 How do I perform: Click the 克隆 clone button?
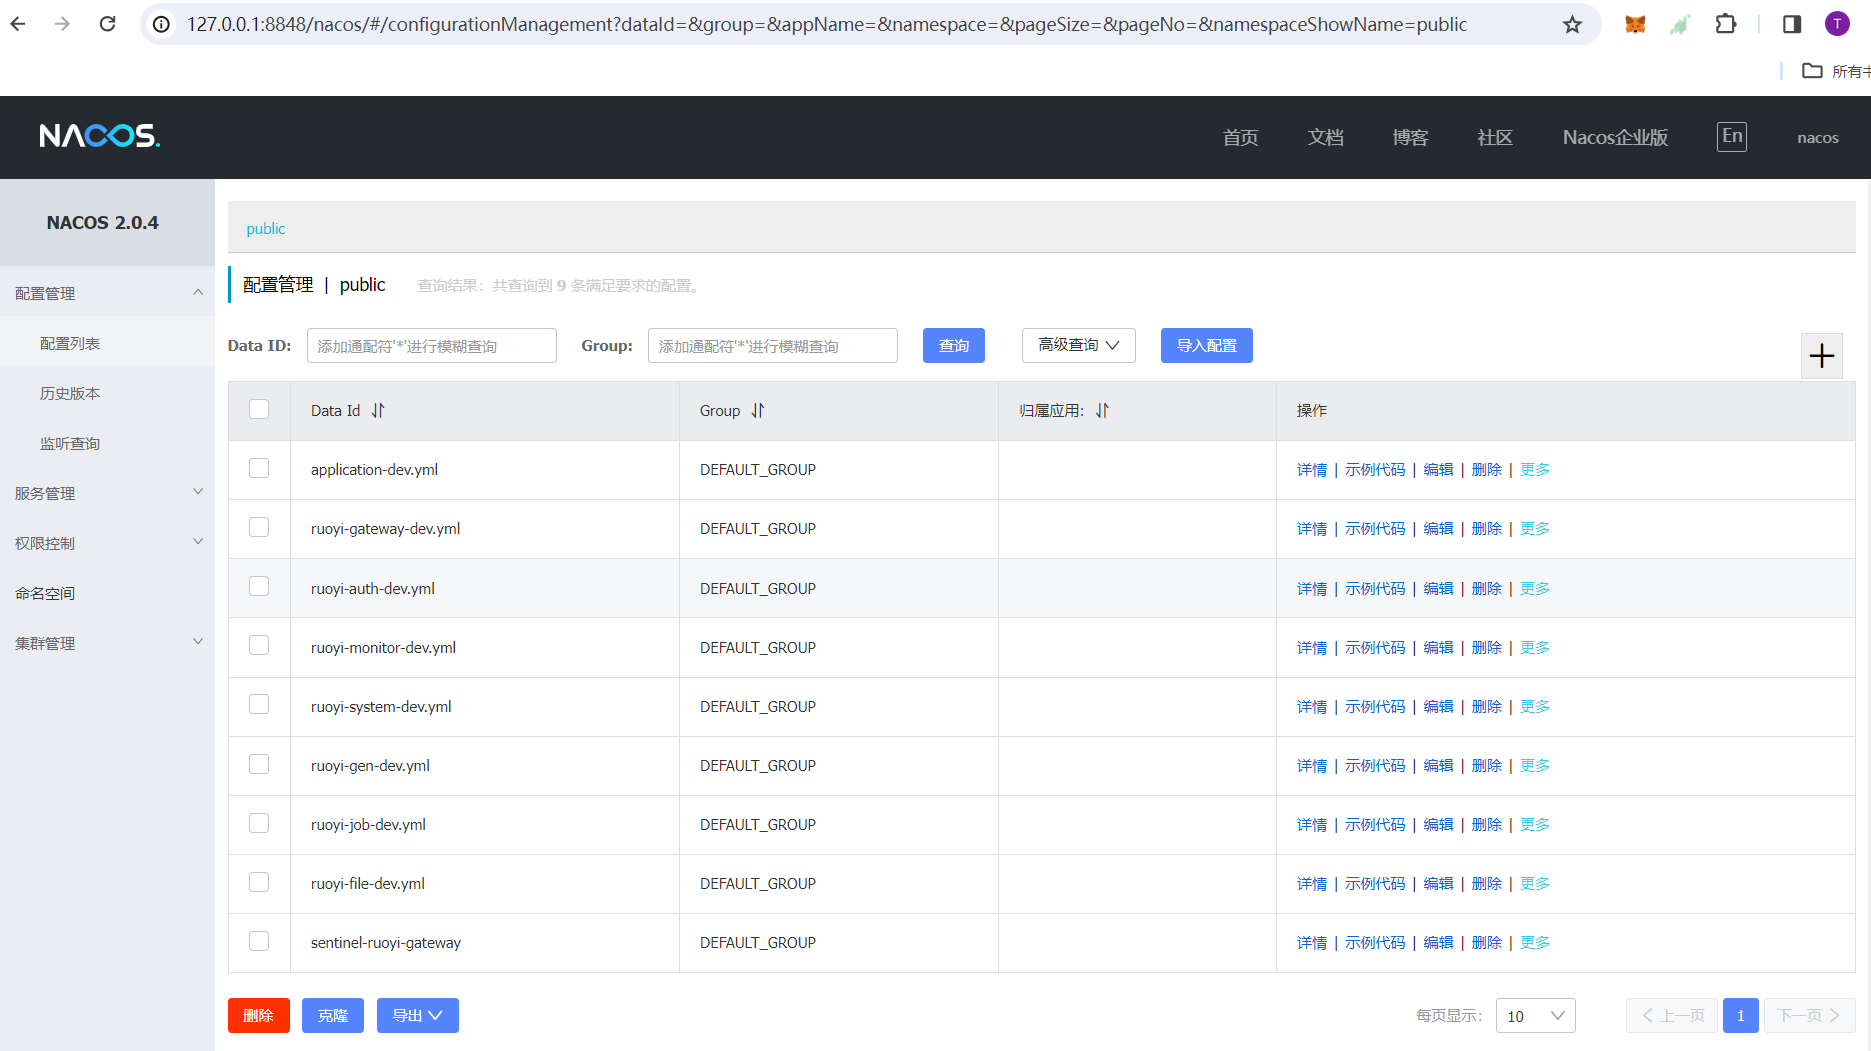332,1016
